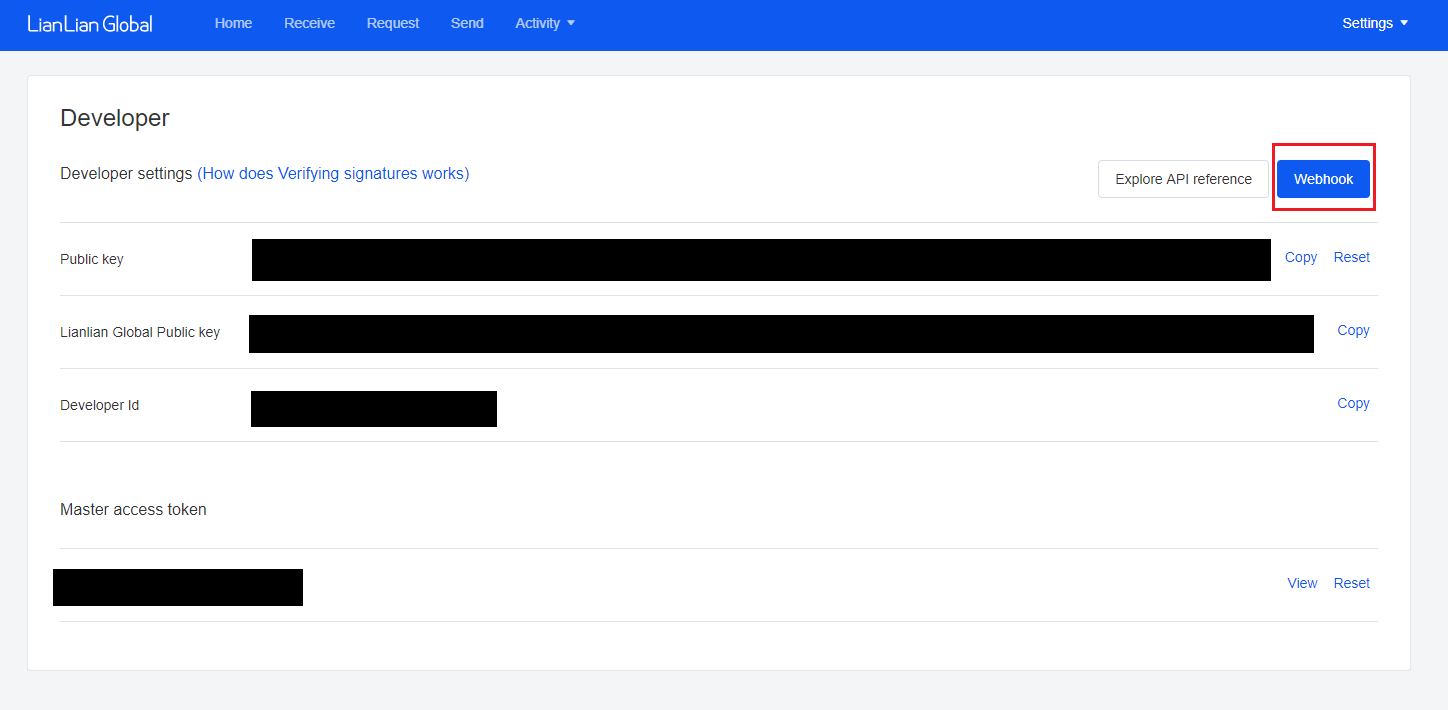Click the Explore API reference button
1448x710 pixels.
(x=1183, y=179)
